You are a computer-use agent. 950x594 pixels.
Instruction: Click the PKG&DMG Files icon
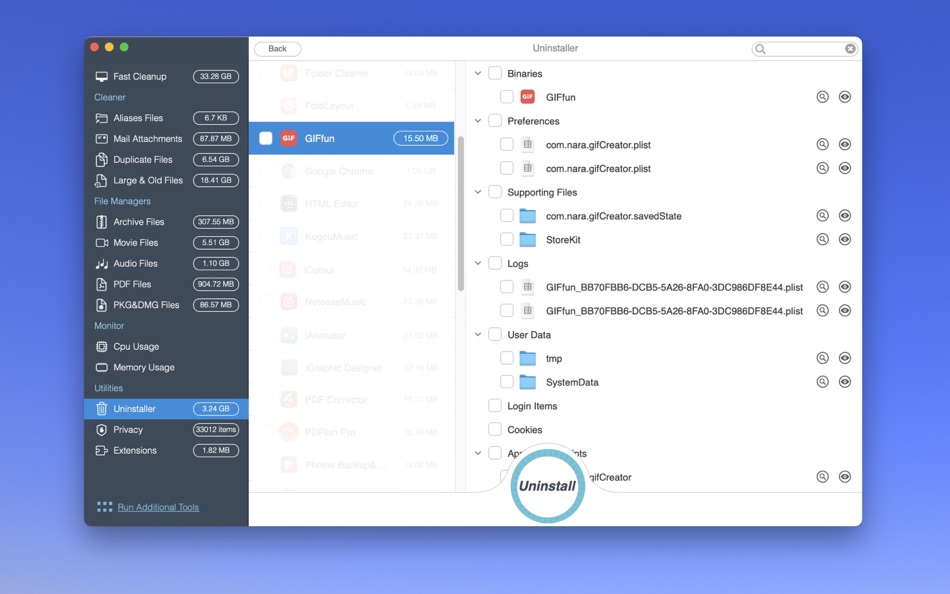(x=101, y=305)
